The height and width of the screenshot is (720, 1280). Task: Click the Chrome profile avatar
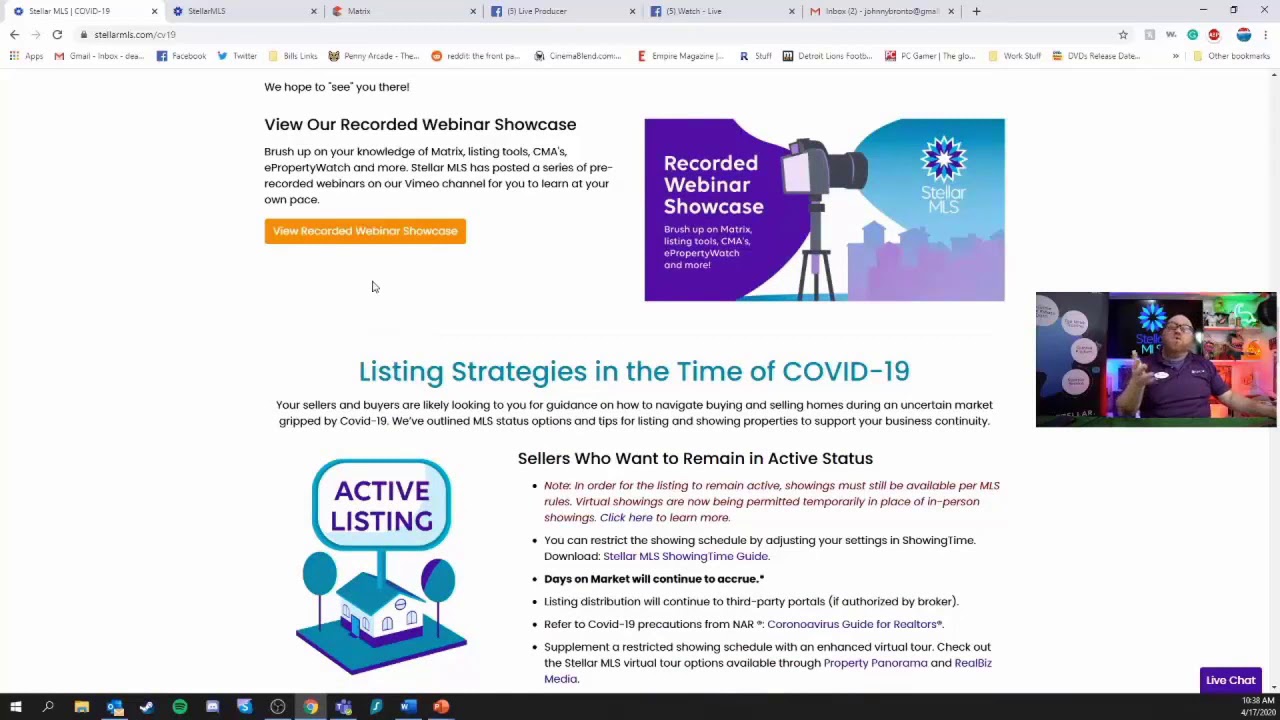(x=1244, y=34)
